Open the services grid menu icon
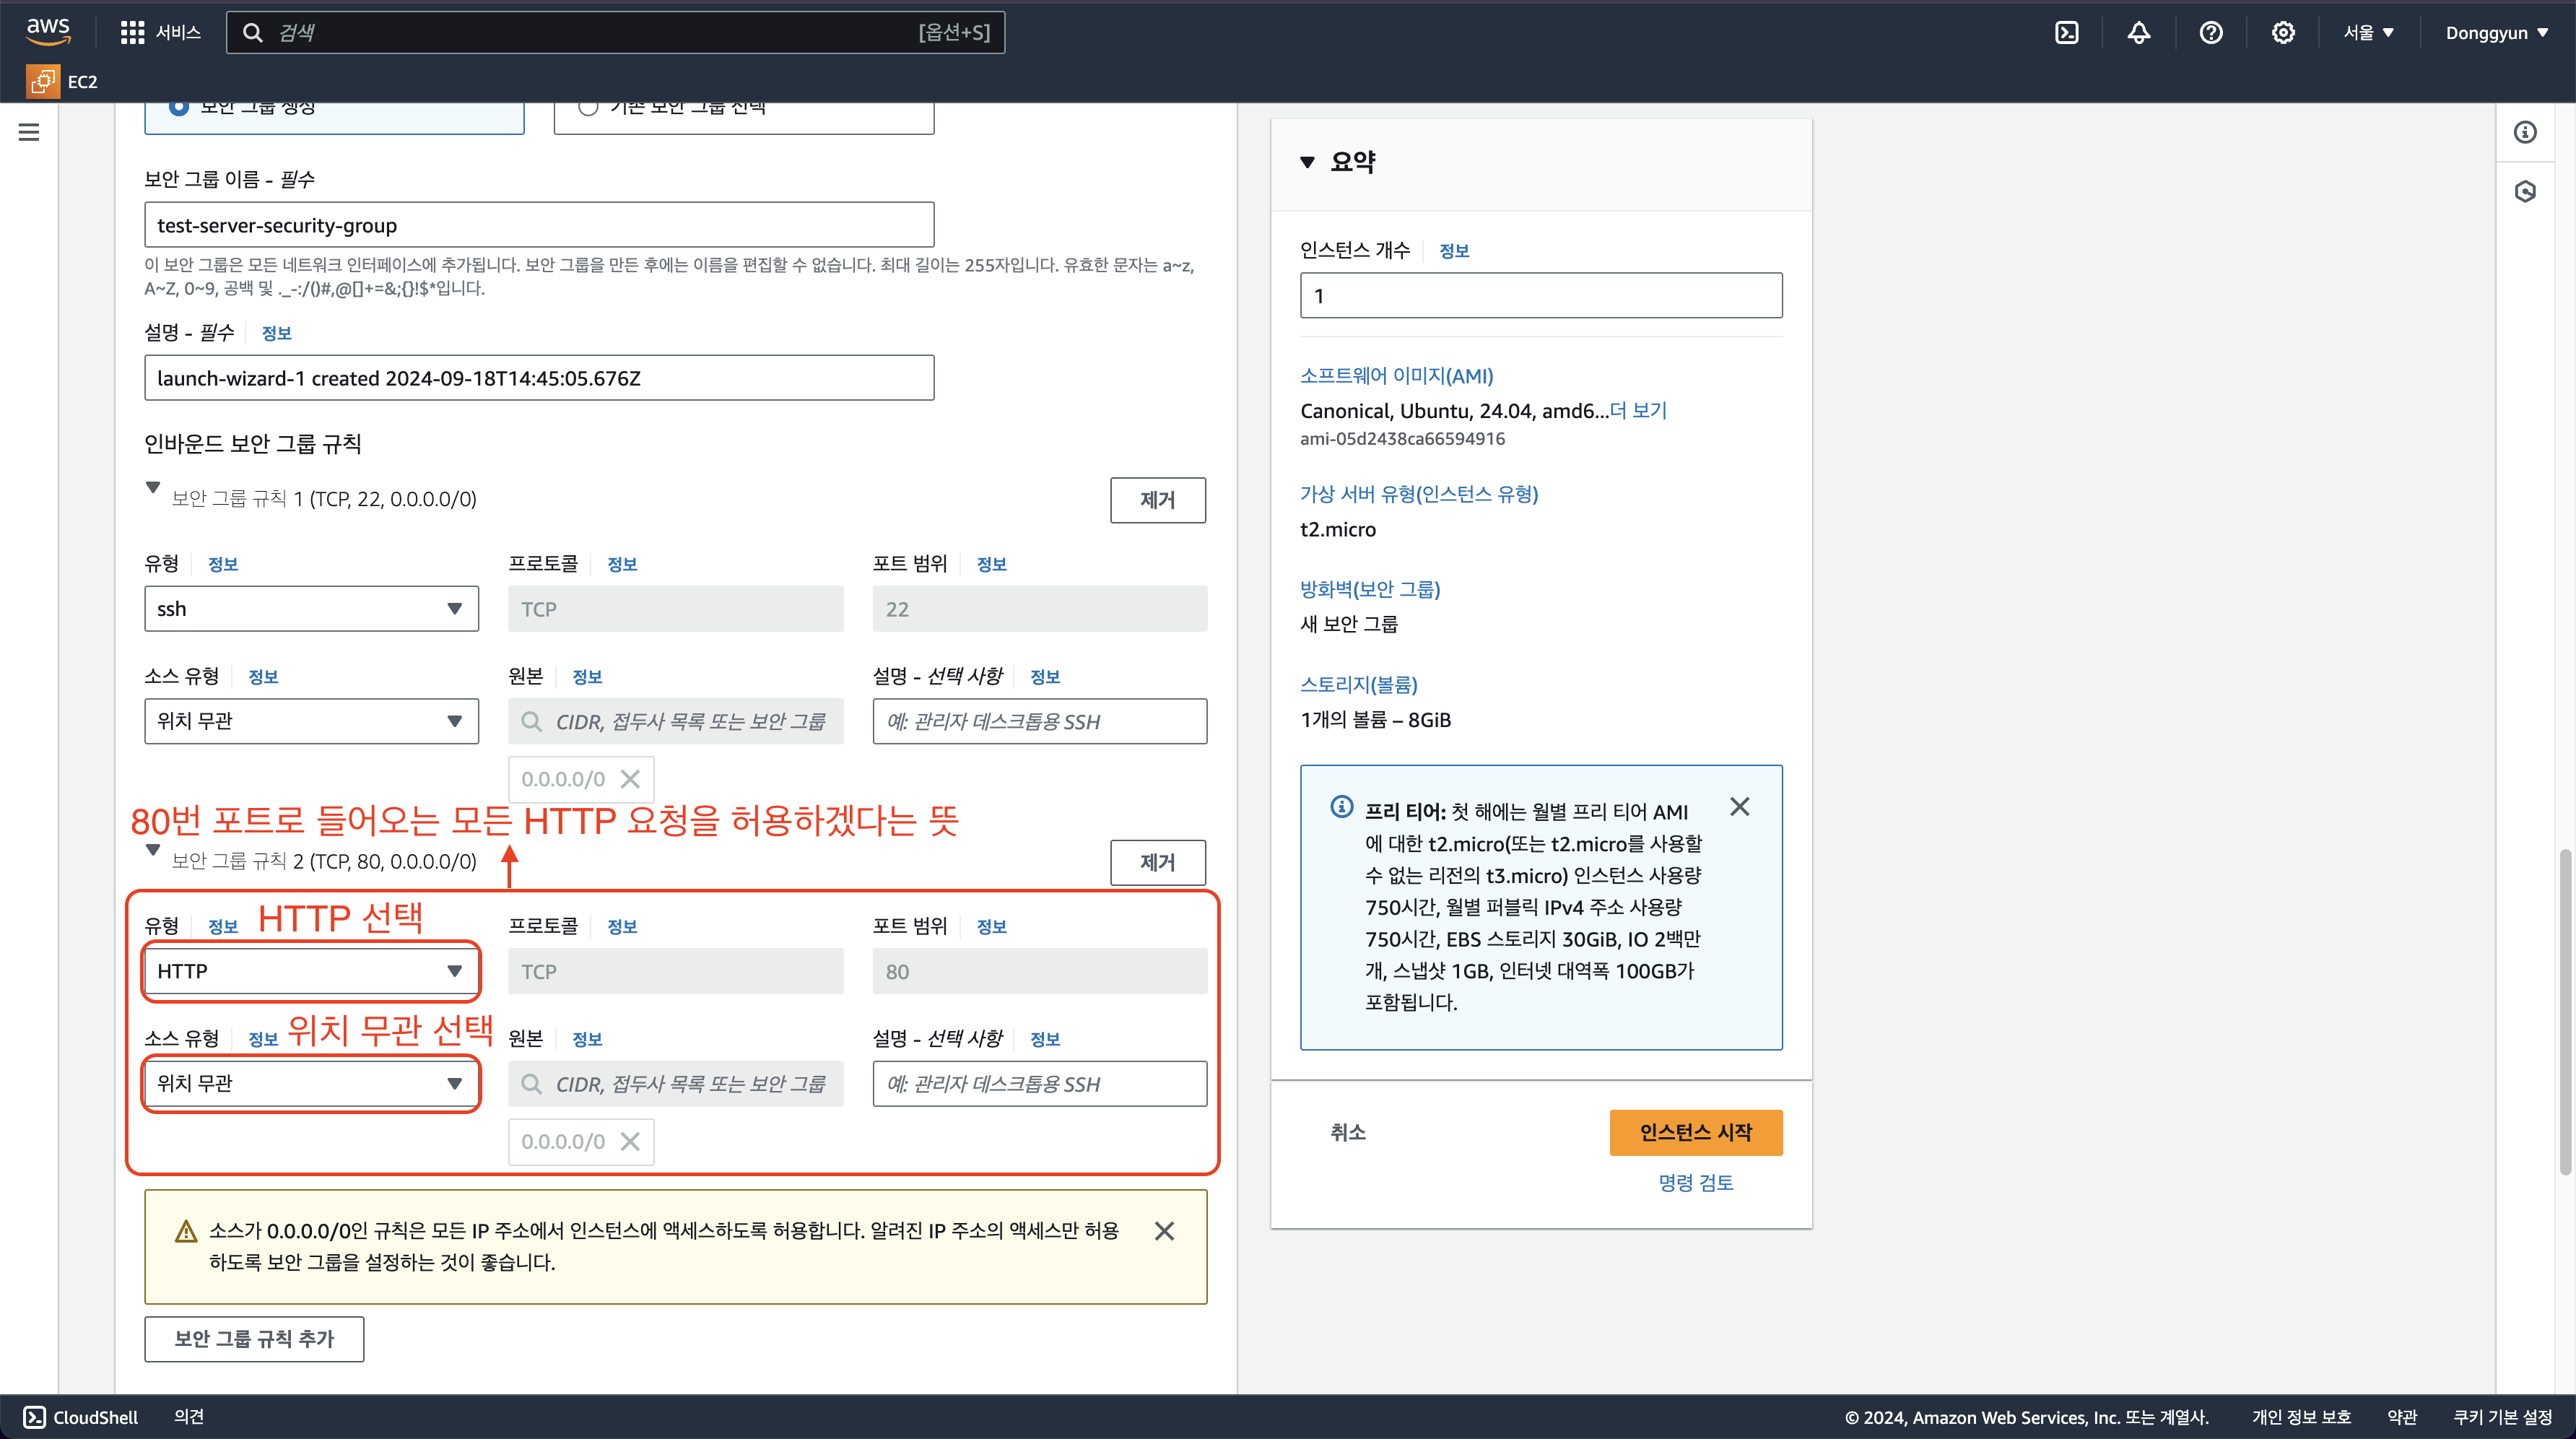 (x=132, y=33)
